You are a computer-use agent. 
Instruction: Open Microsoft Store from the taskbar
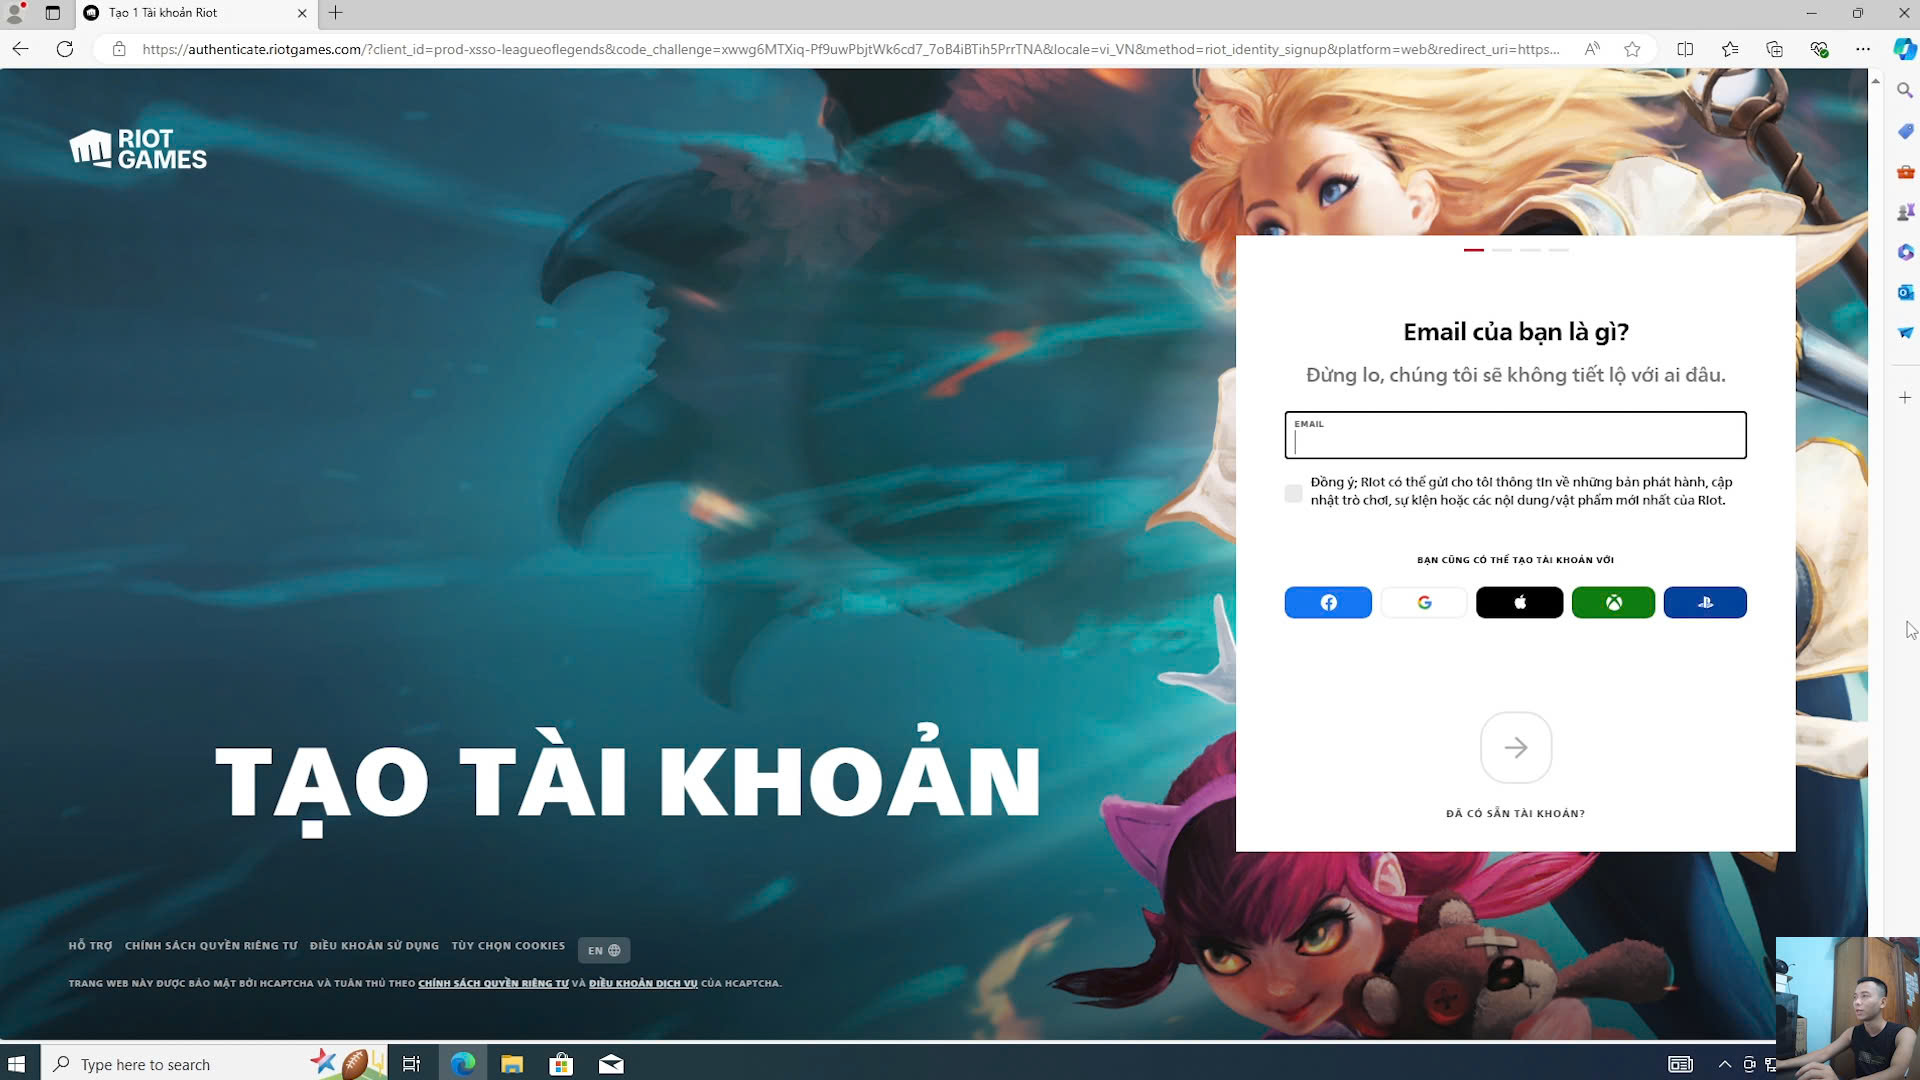[x=561, y=1064]
